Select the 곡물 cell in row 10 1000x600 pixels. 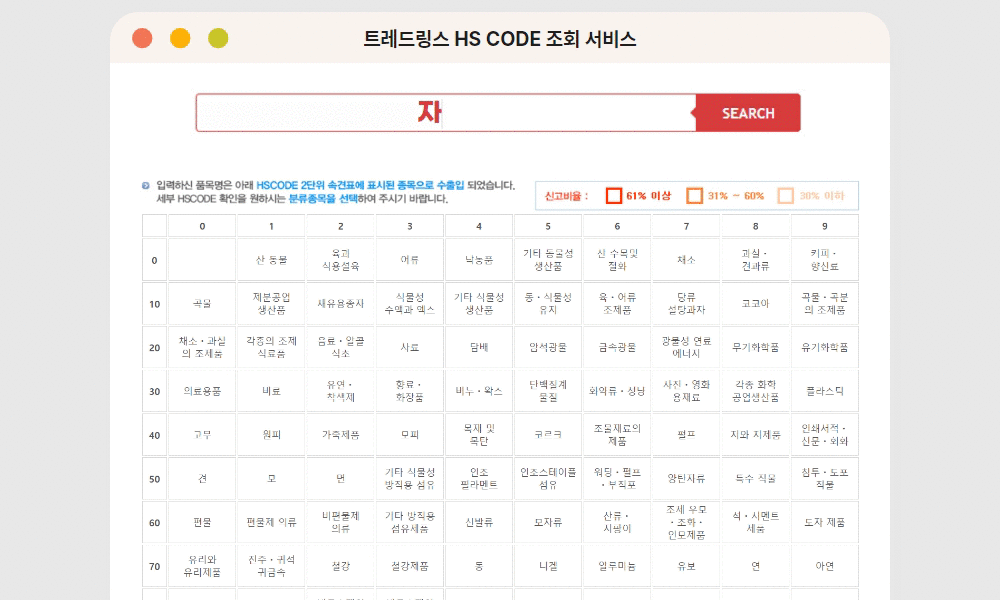(x=202, y=304)
